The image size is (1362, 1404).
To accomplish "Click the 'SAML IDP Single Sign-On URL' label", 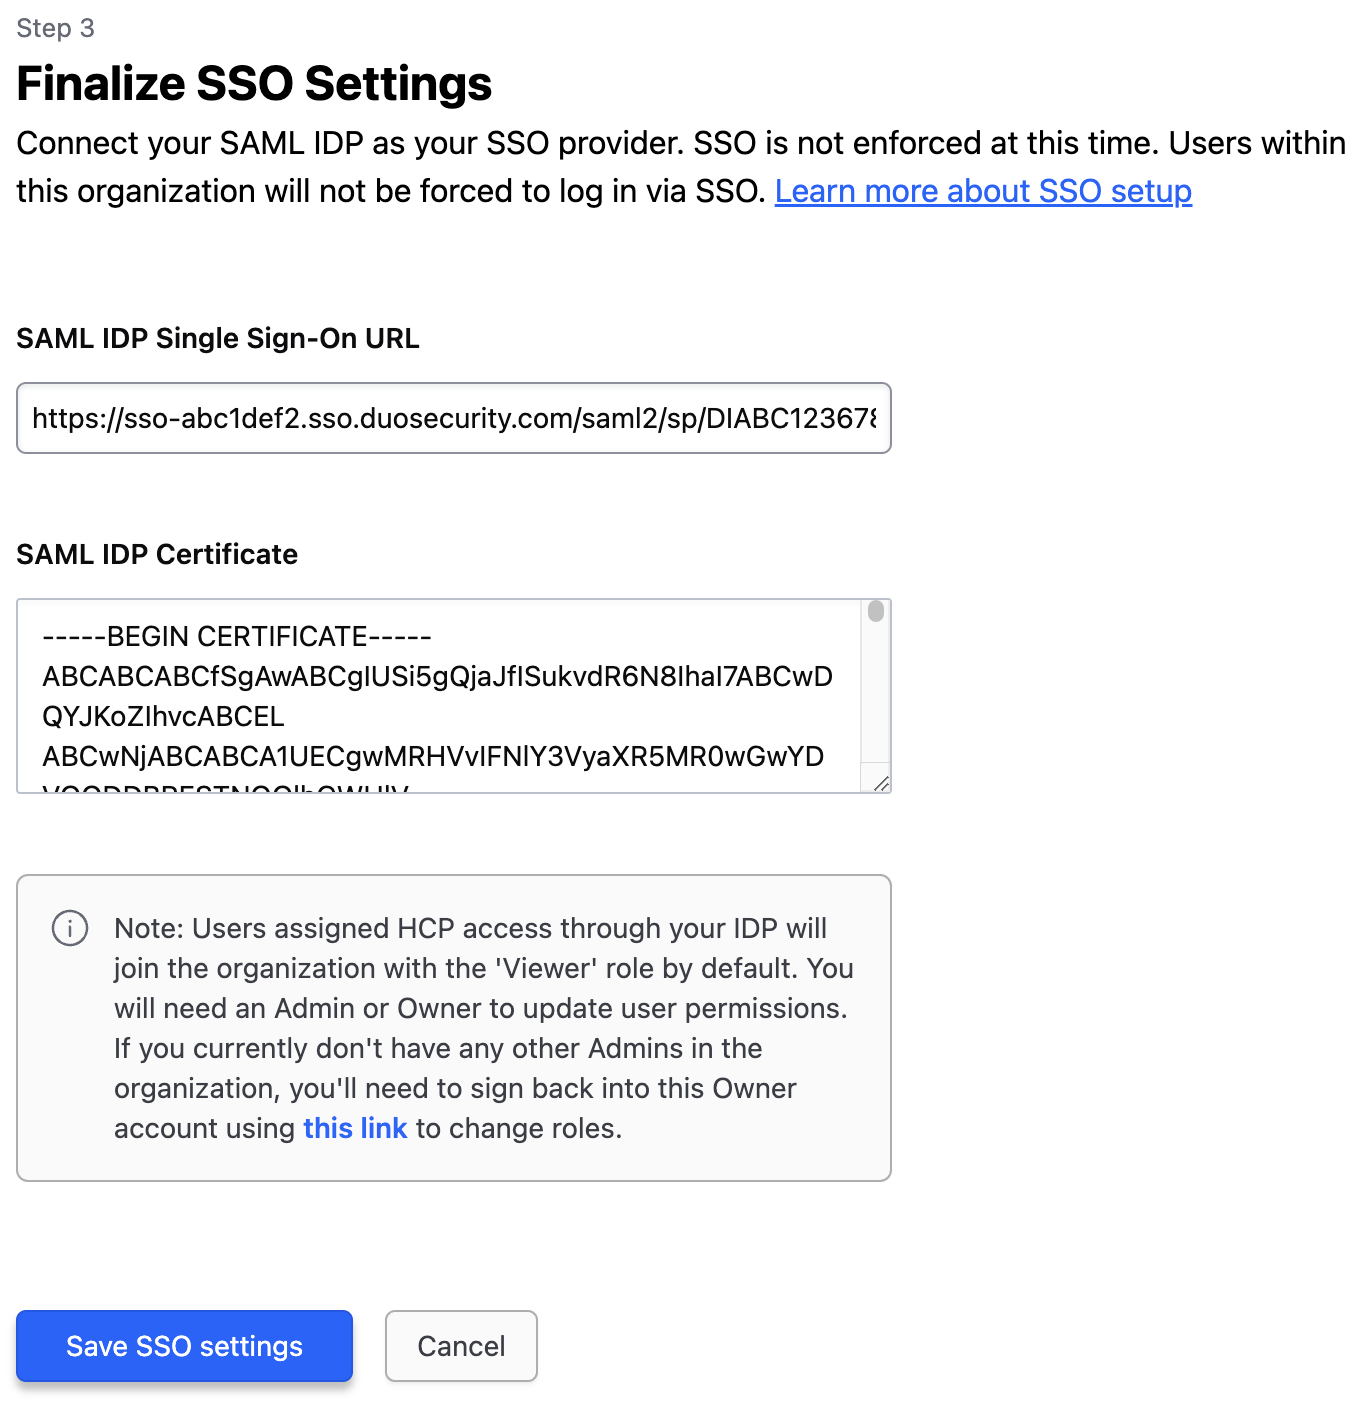I will tap(217, 338).
